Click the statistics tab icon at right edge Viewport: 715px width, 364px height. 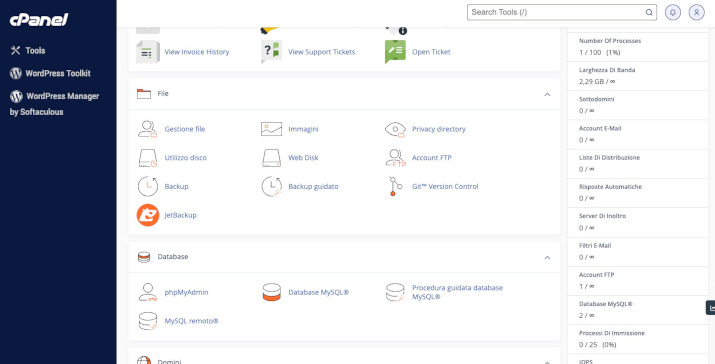click(x=710, y=307)
